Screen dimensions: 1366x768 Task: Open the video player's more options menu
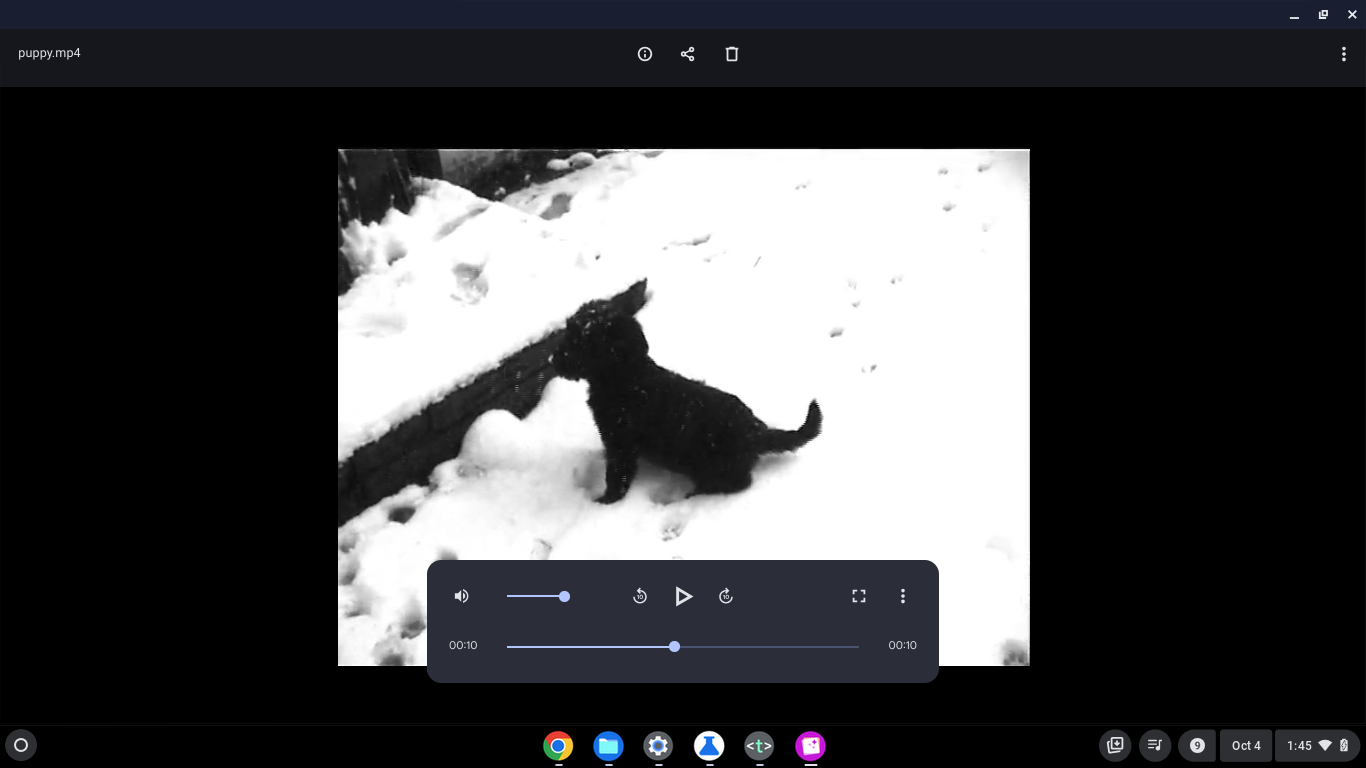[902, 596]
